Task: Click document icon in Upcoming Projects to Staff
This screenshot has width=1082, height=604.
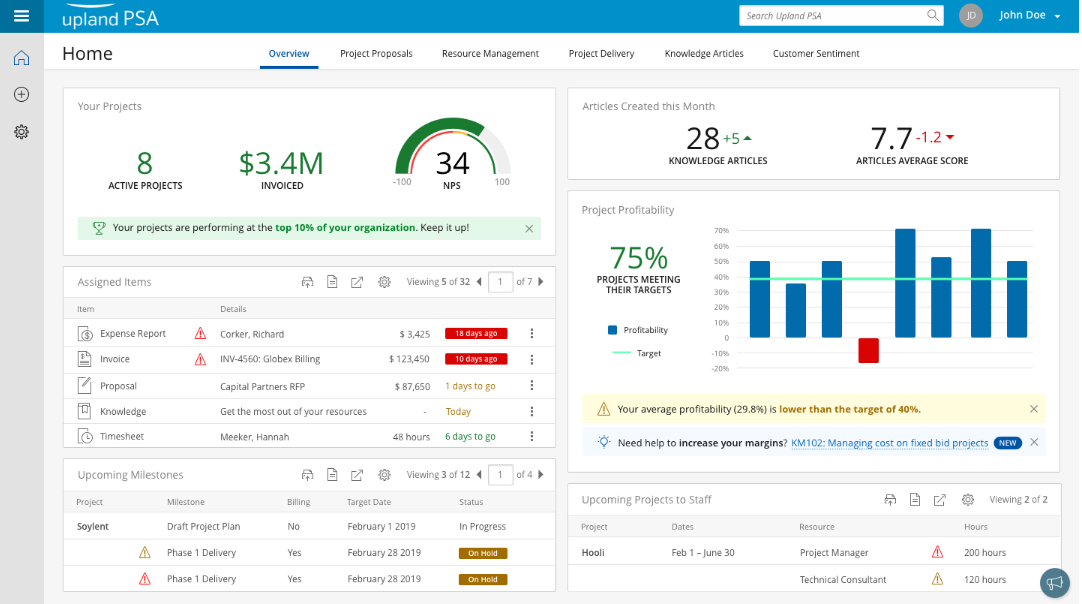Action: point(914,500)
